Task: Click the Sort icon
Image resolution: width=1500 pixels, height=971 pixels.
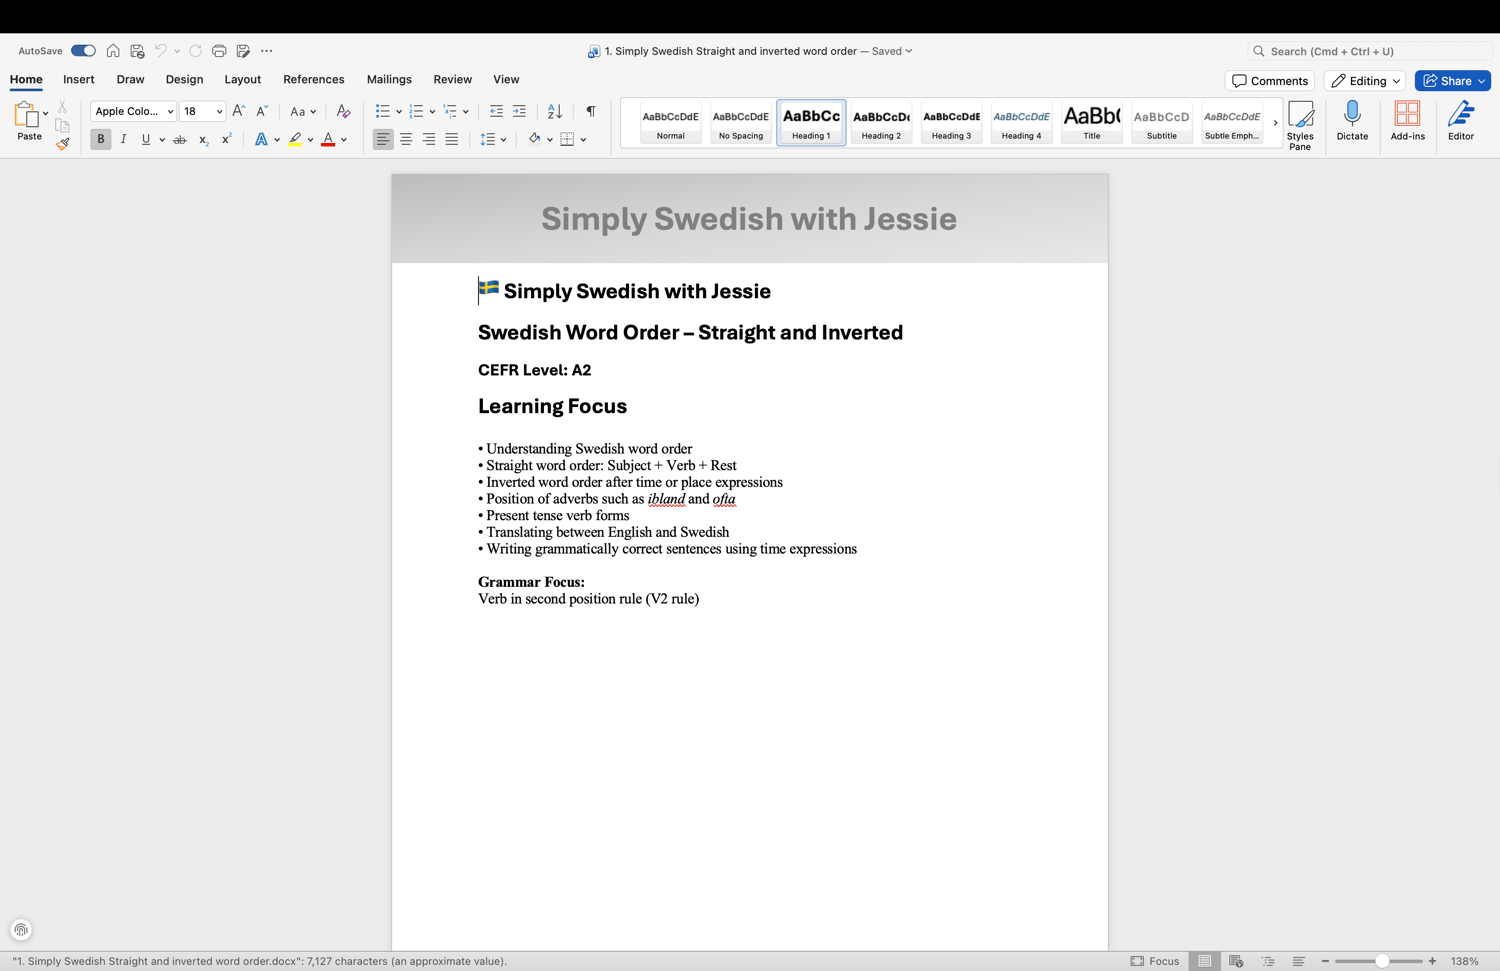Action: 555,111
